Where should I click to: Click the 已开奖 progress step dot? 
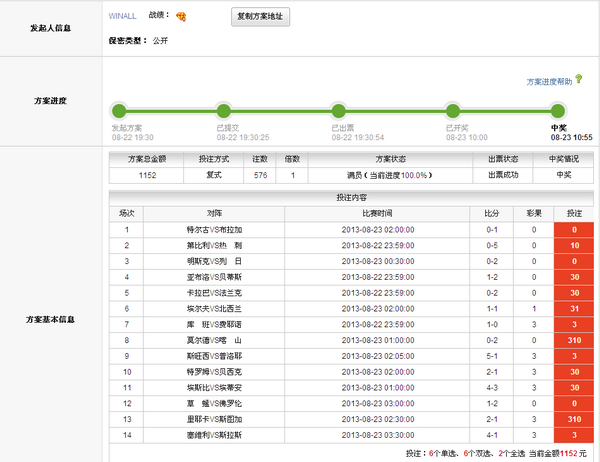(453, 111)
